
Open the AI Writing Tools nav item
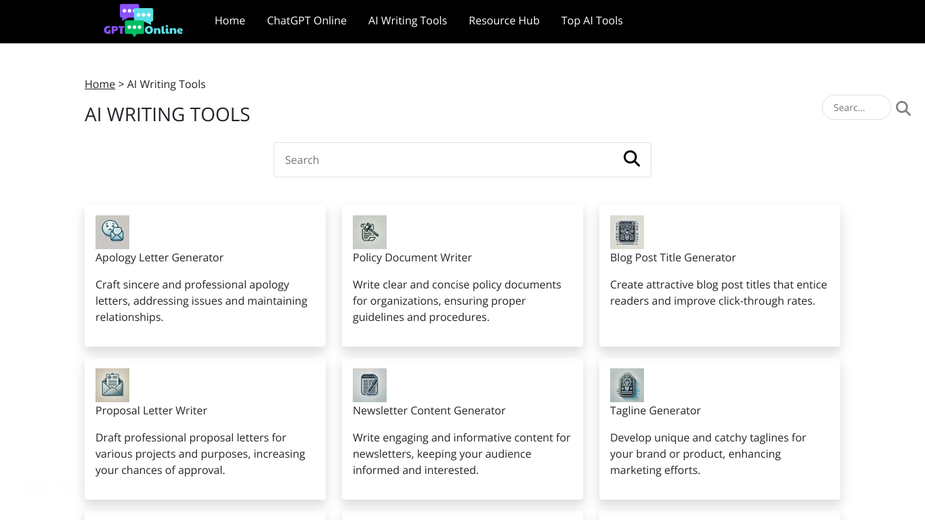click(x=408, y=21)
